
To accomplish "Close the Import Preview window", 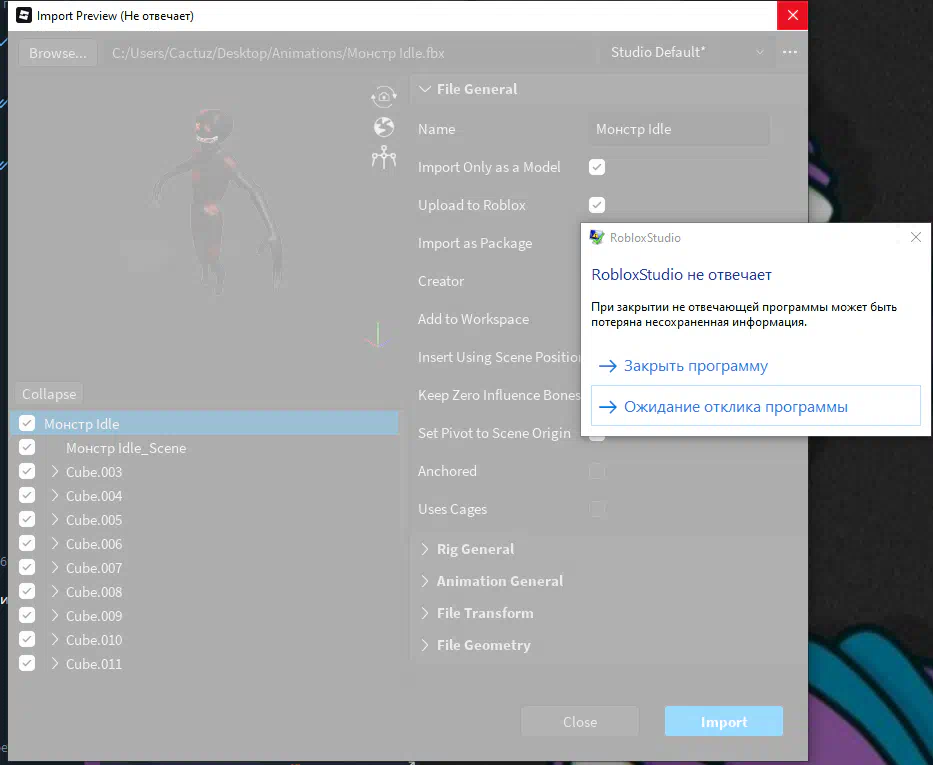I will coord(793,15).
